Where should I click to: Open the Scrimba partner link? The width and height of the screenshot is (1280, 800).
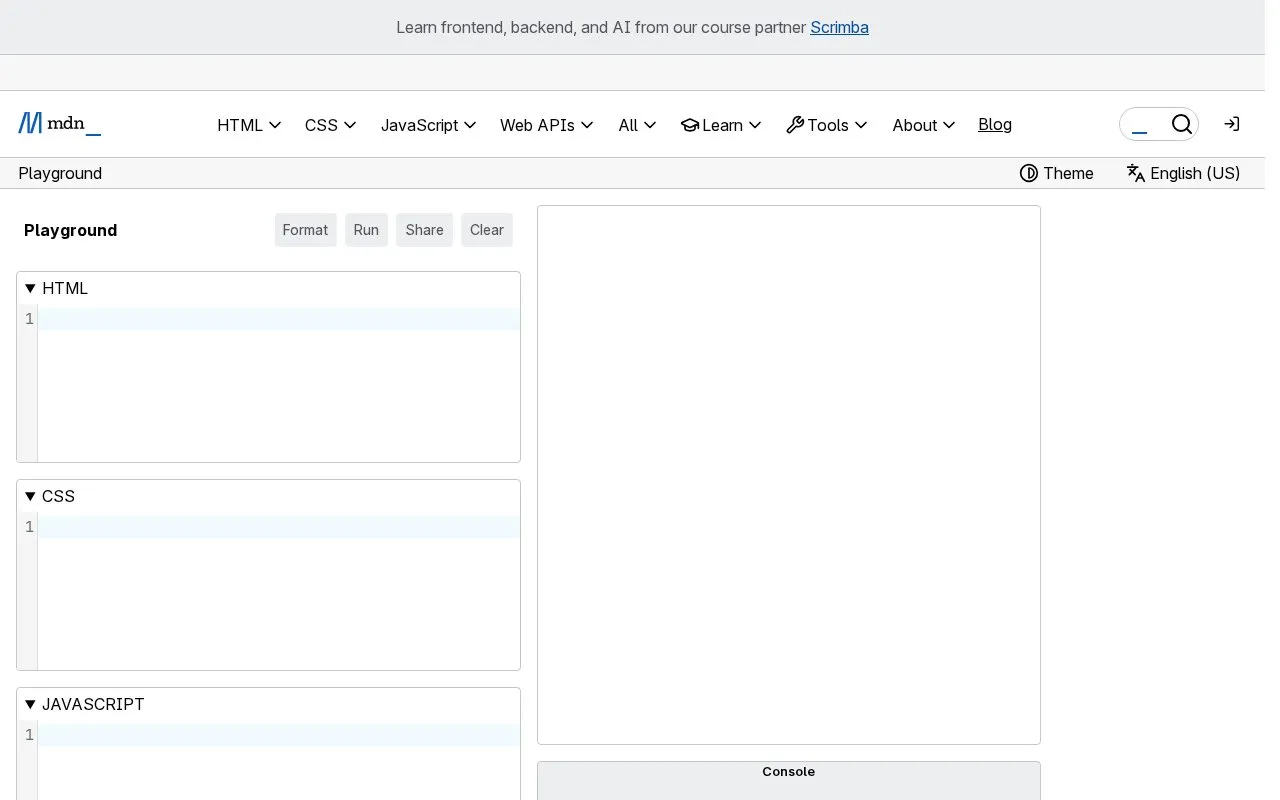(x=839, y=27)
